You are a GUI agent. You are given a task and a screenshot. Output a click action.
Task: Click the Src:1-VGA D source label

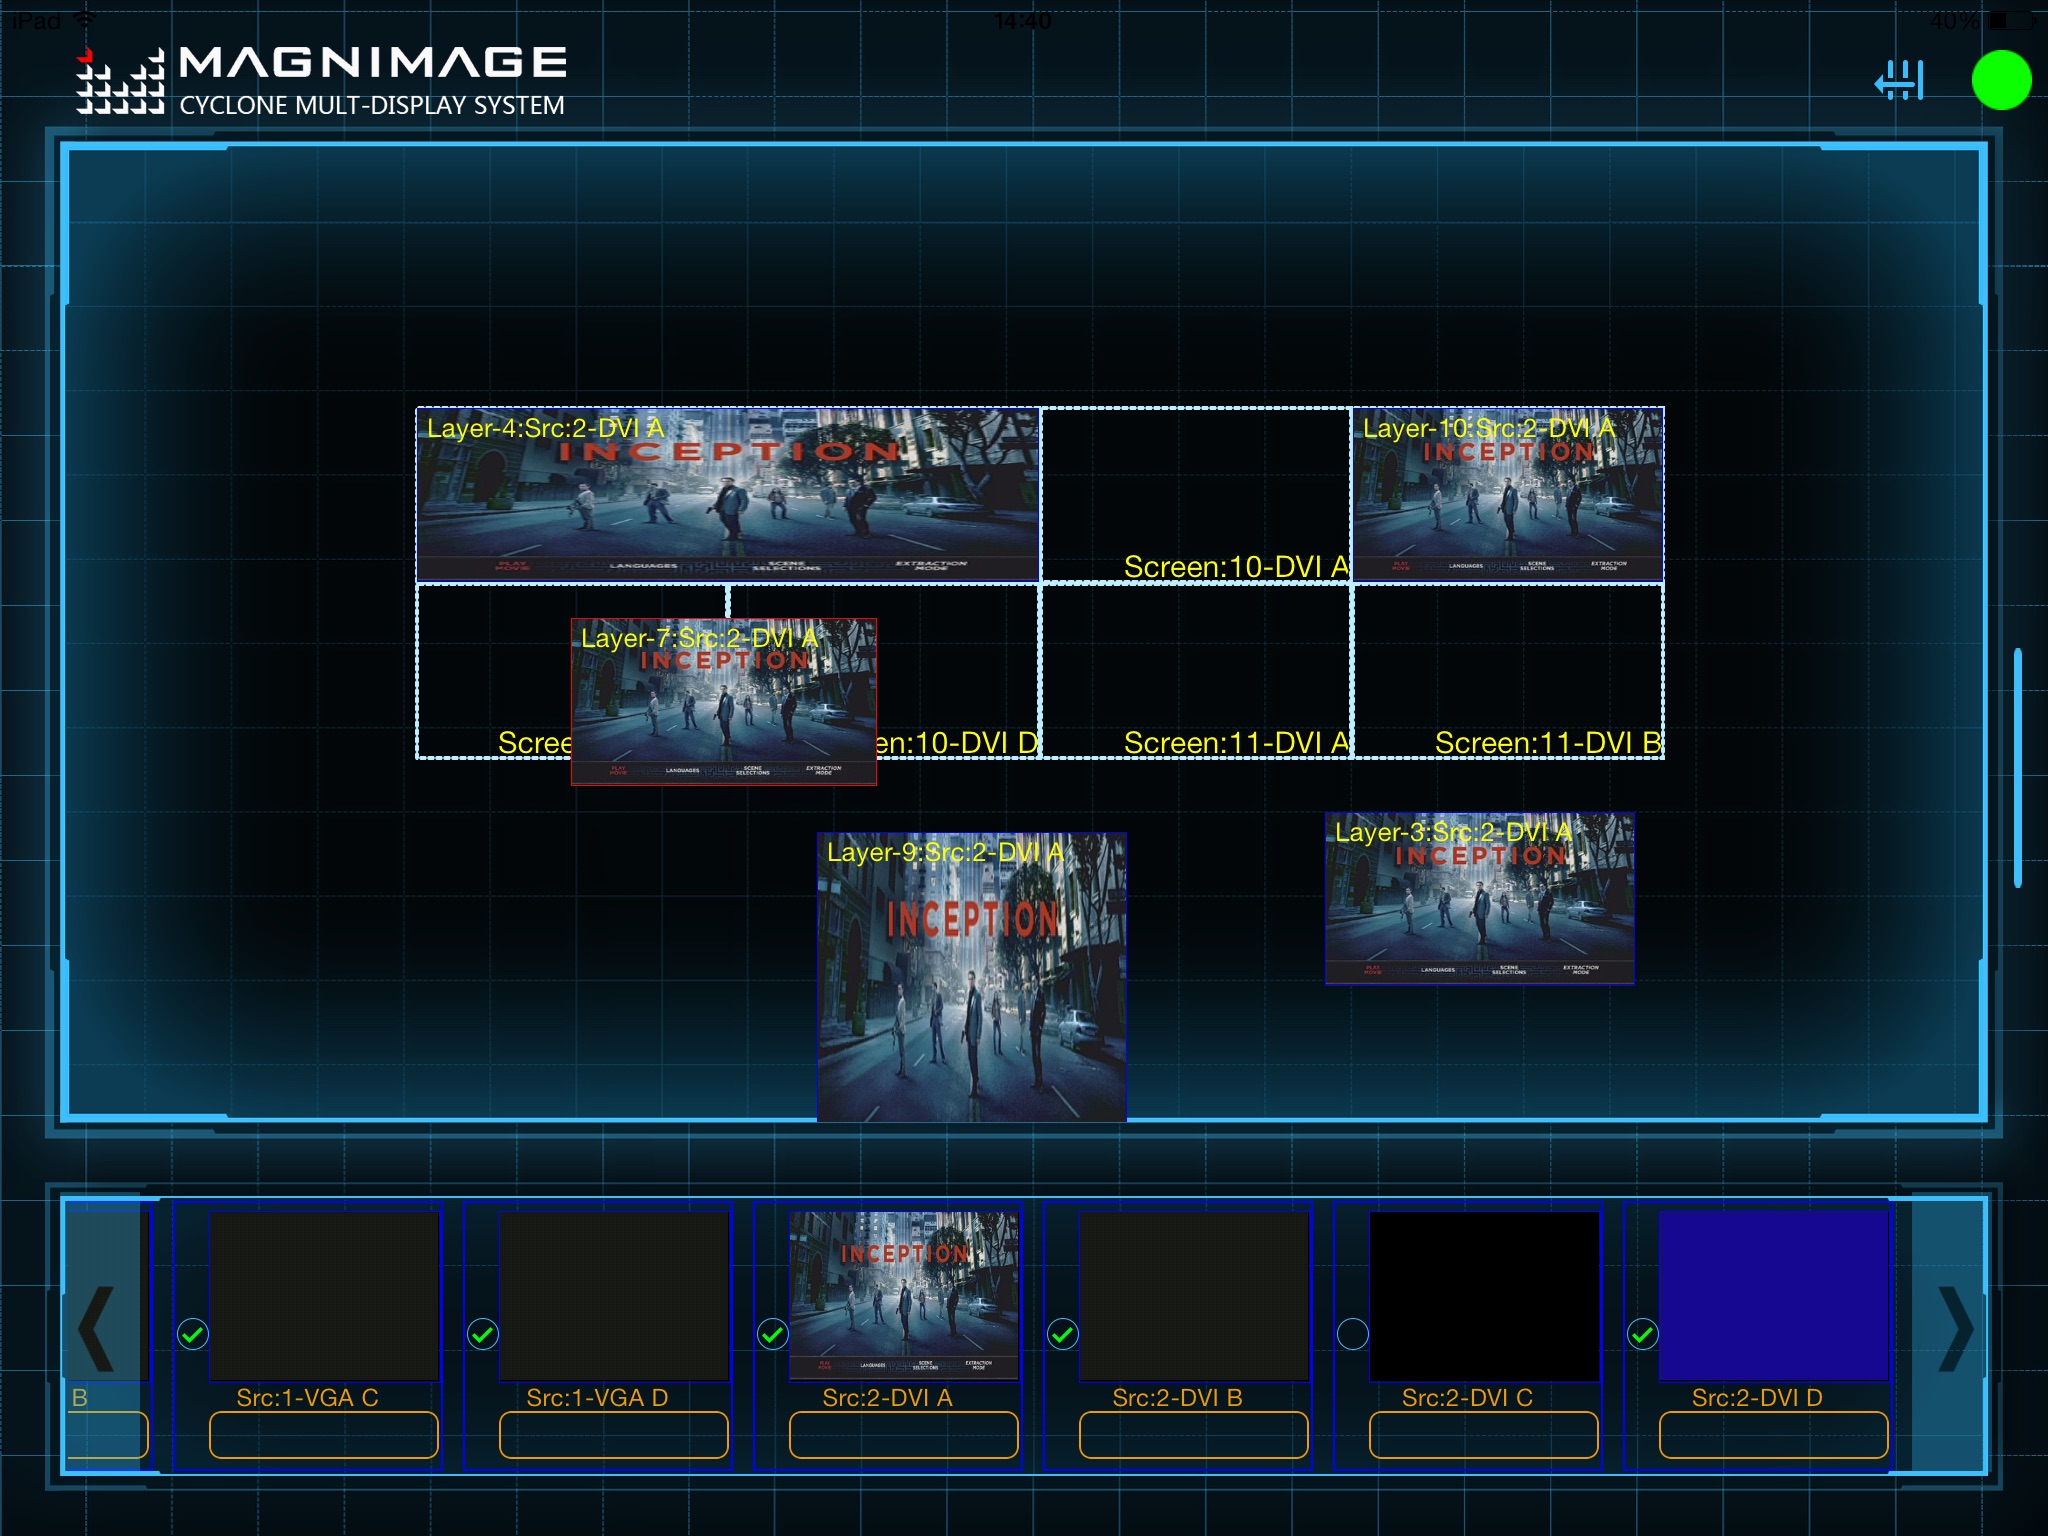[597, 1397]
